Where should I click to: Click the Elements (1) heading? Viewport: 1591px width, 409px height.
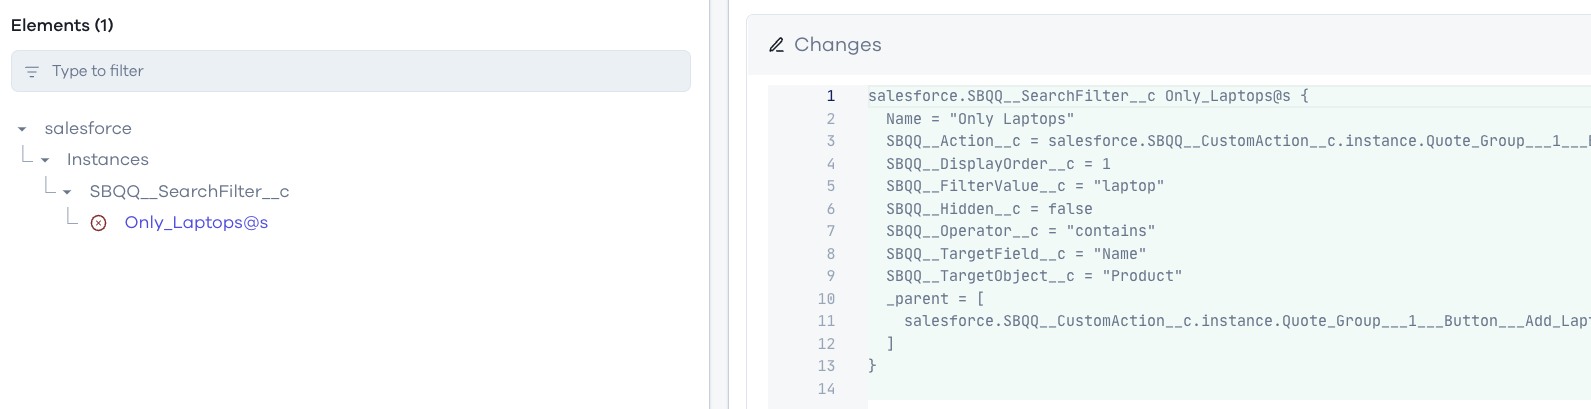pos(62,25)
